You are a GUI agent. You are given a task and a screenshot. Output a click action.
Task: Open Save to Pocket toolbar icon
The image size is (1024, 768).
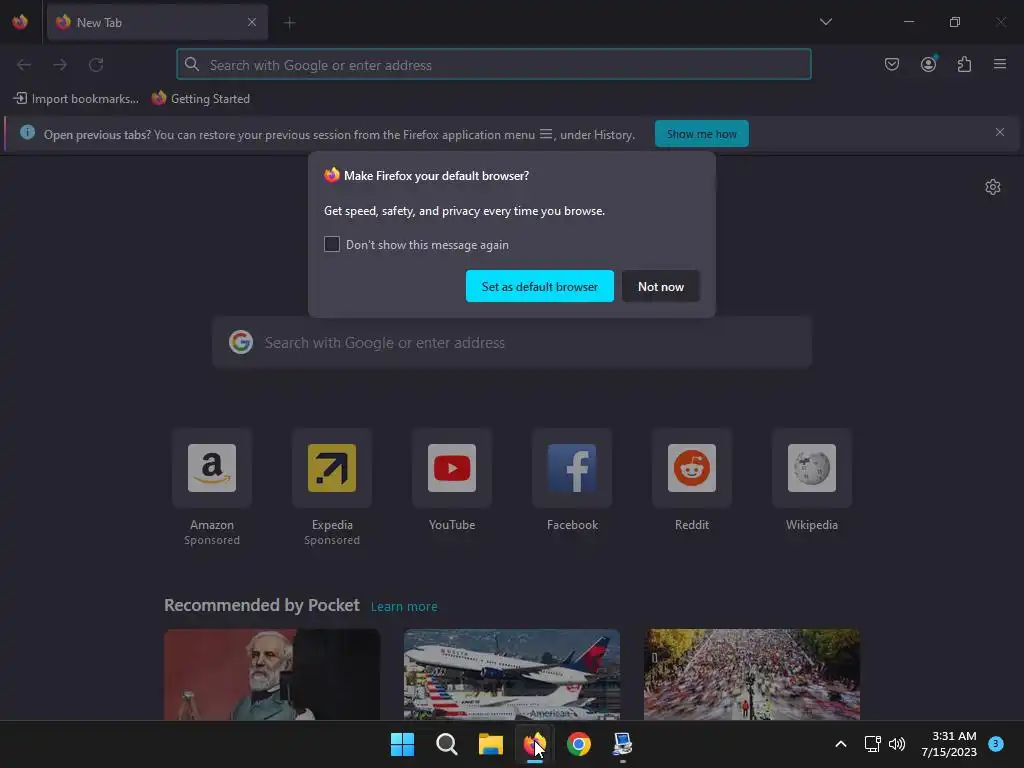891,64
